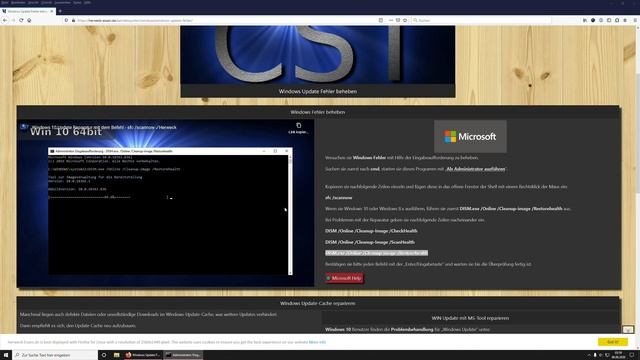Go back to the previous page
This screenshot has width=640, height=360.
[5, 20]
